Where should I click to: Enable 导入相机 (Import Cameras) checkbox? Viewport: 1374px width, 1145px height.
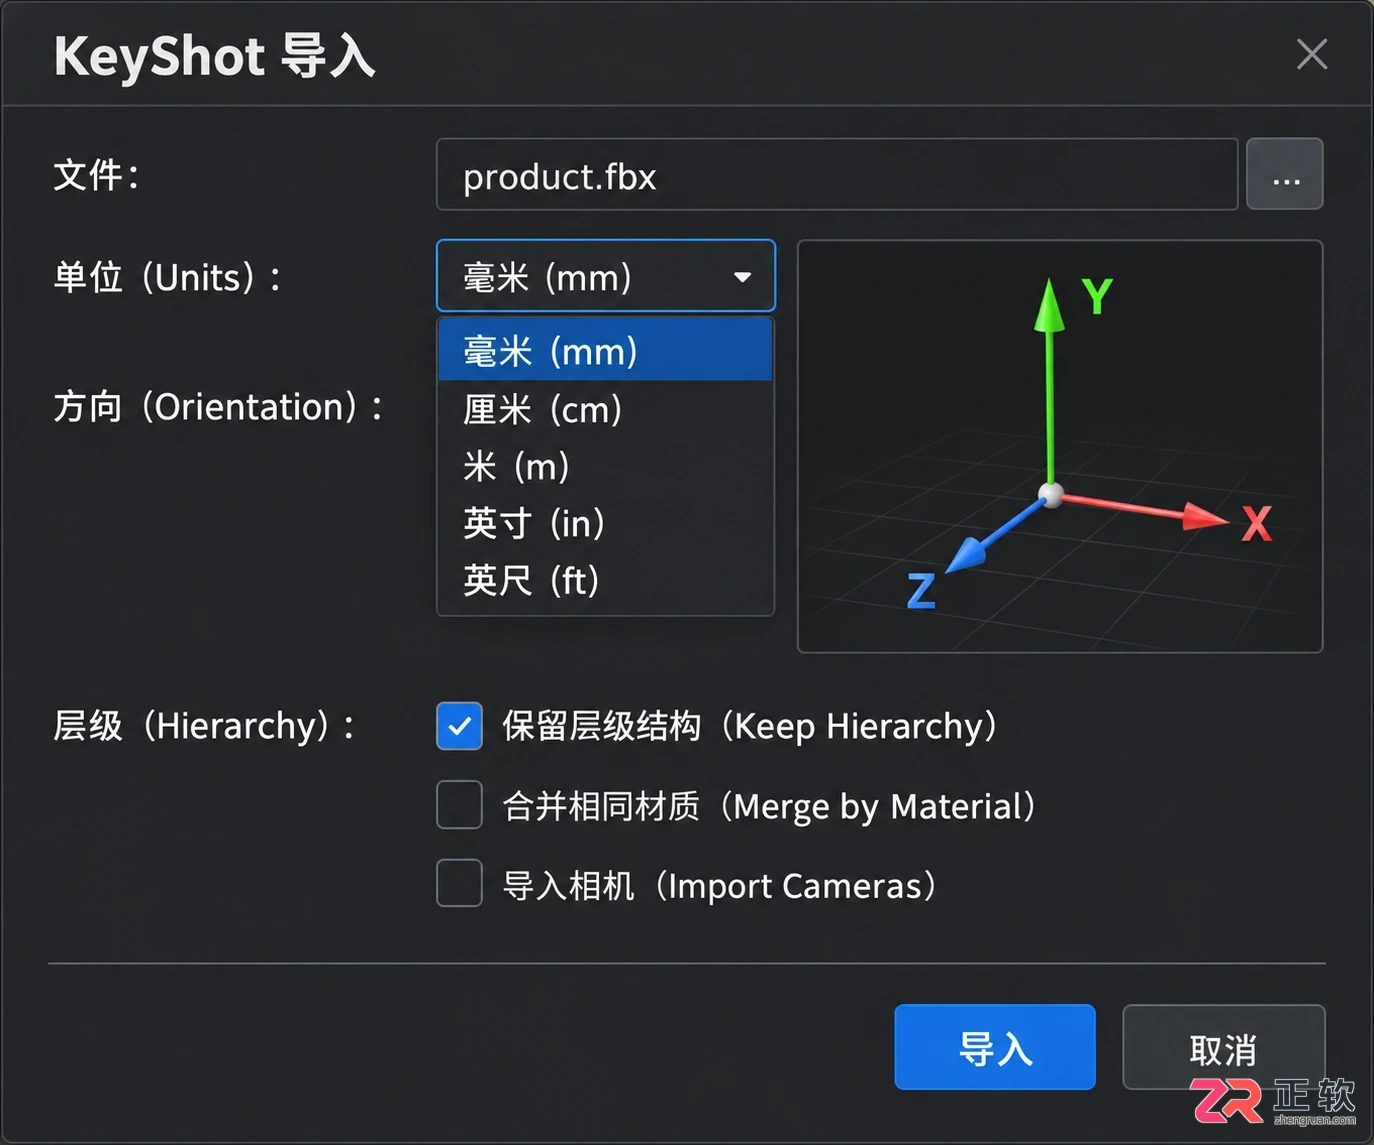pyautogui.click(x=459, y=884)
